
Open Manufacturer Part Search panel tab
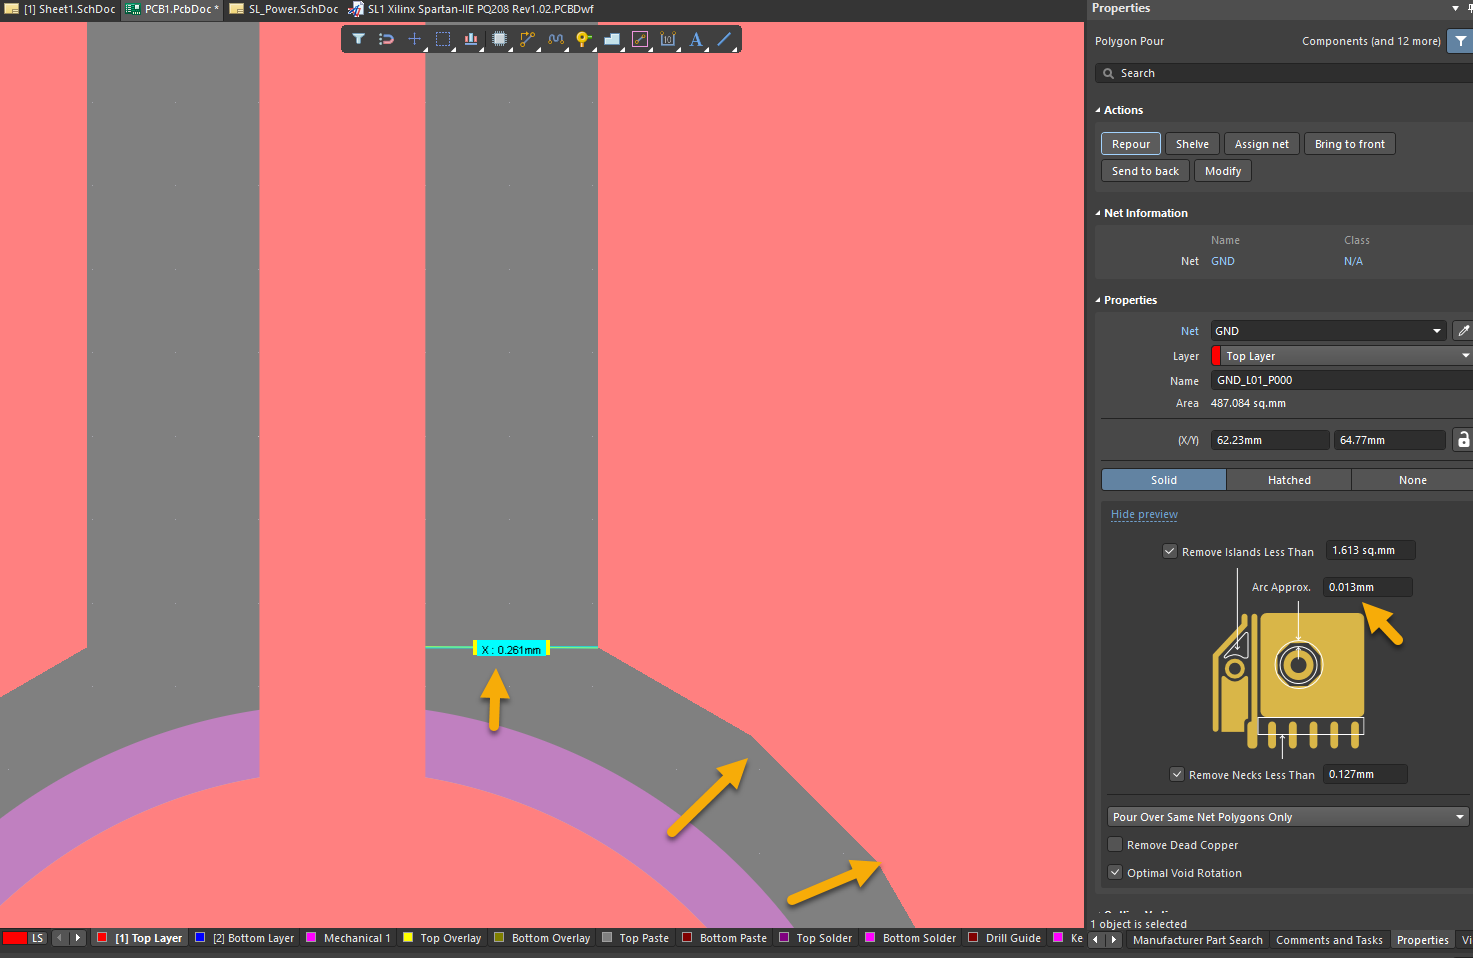tap(1197, 940)
